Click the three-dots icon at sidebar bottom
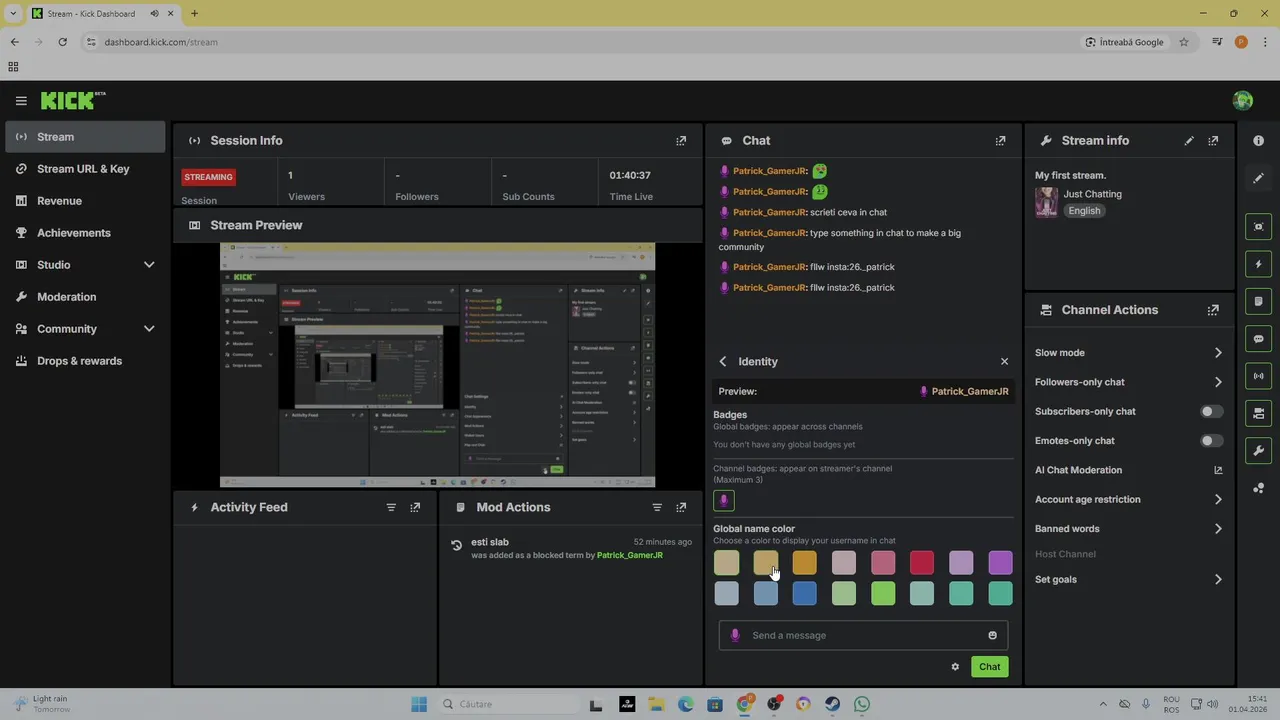The image size is (1280, 720). [1258, 488]
